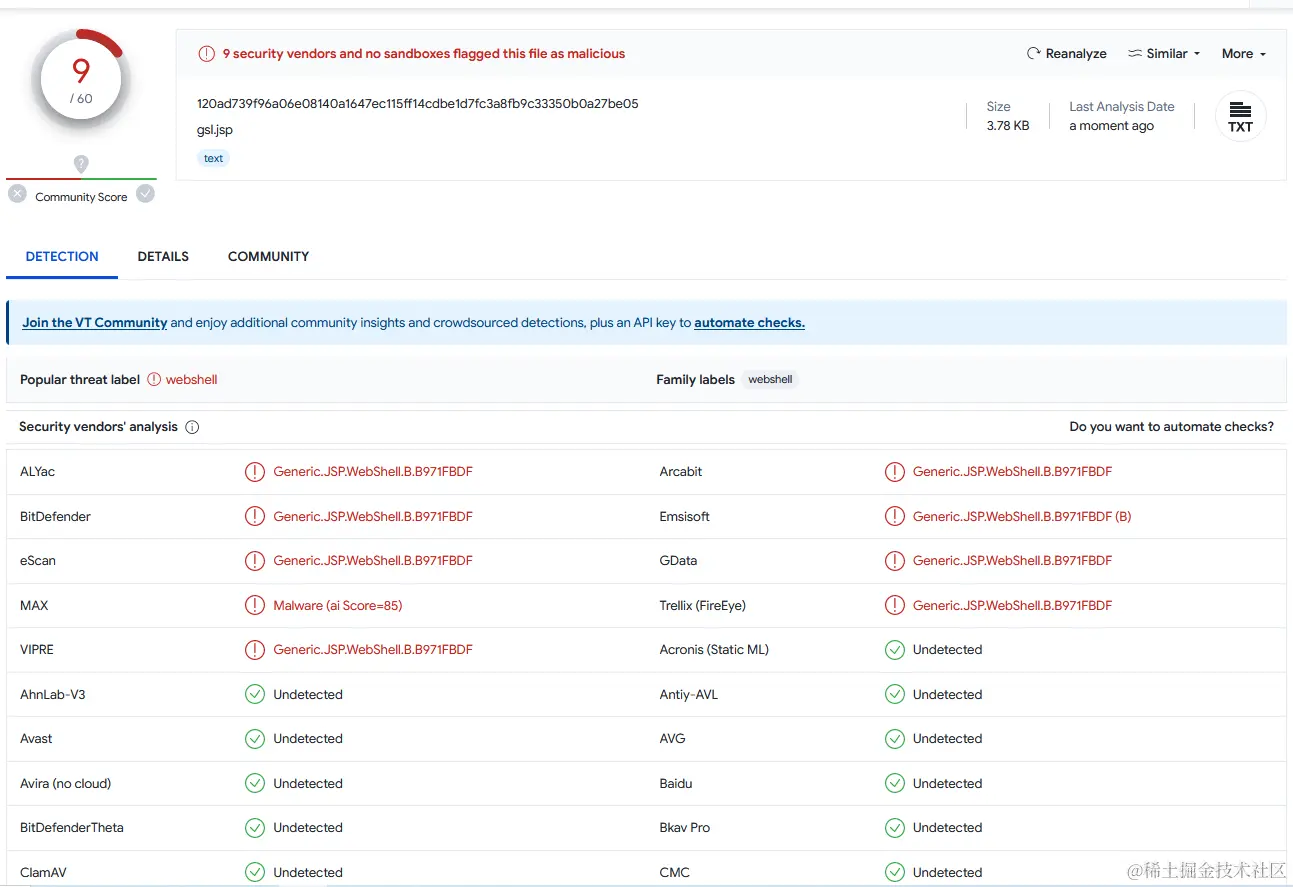1293x887 pixels.
Task: Click the TXT file type icon
Action: pyautogui.click(x=1240, y=116)
